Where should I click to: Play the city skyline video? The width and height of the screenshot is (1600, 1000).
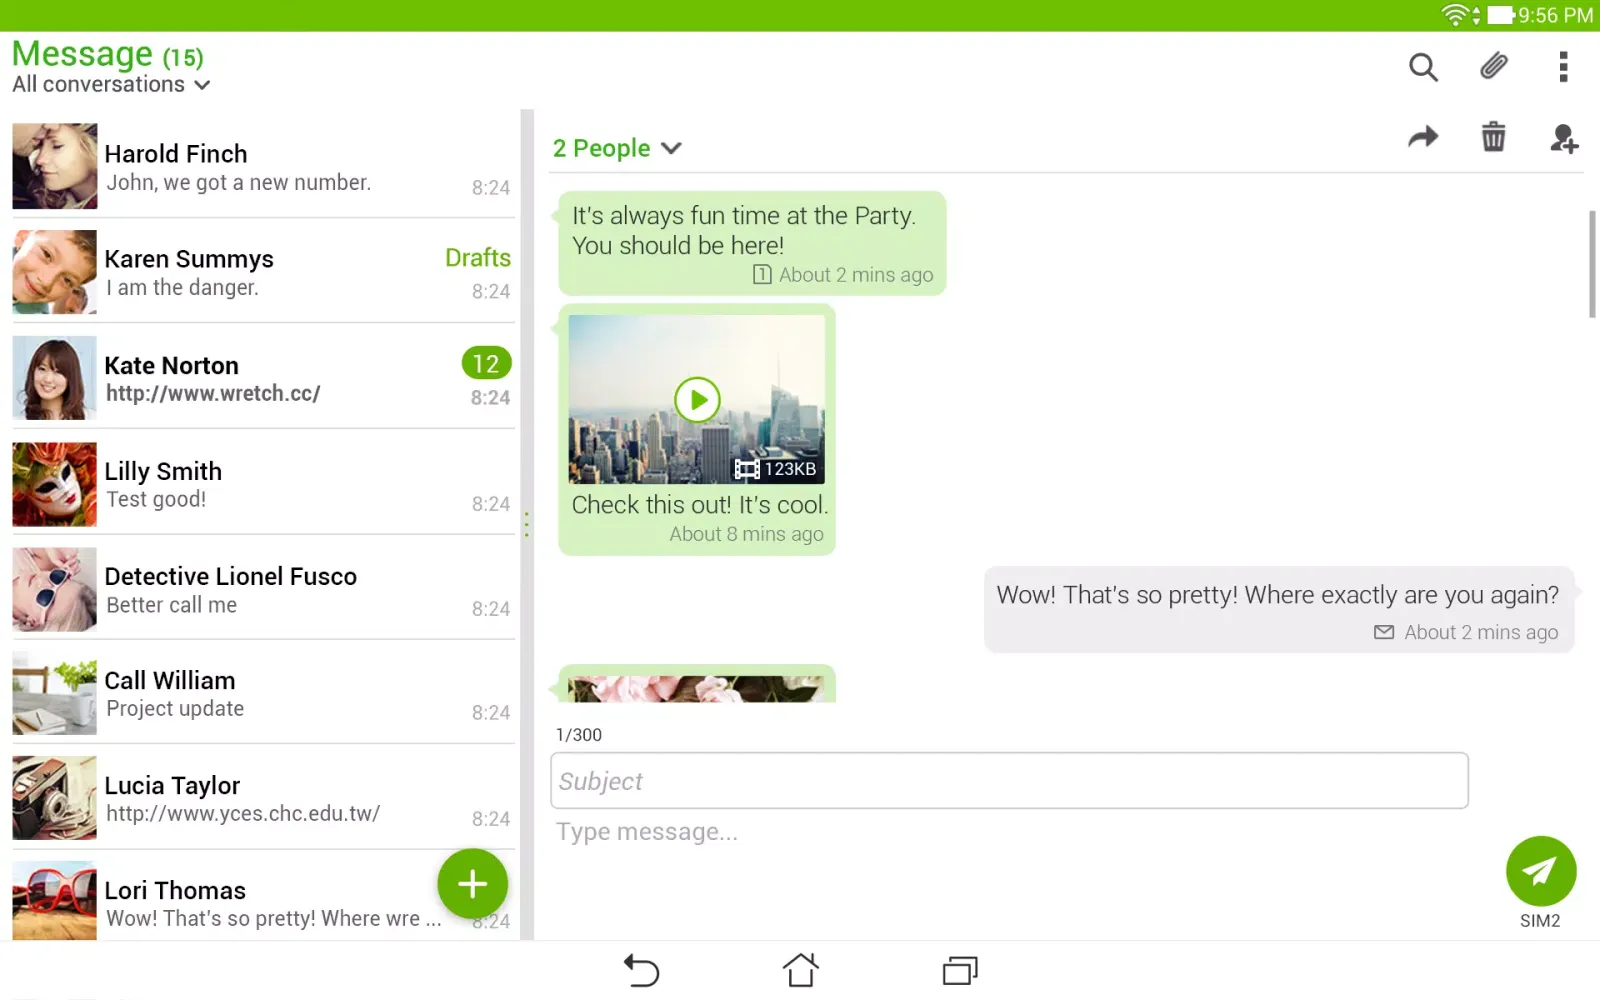697,400
